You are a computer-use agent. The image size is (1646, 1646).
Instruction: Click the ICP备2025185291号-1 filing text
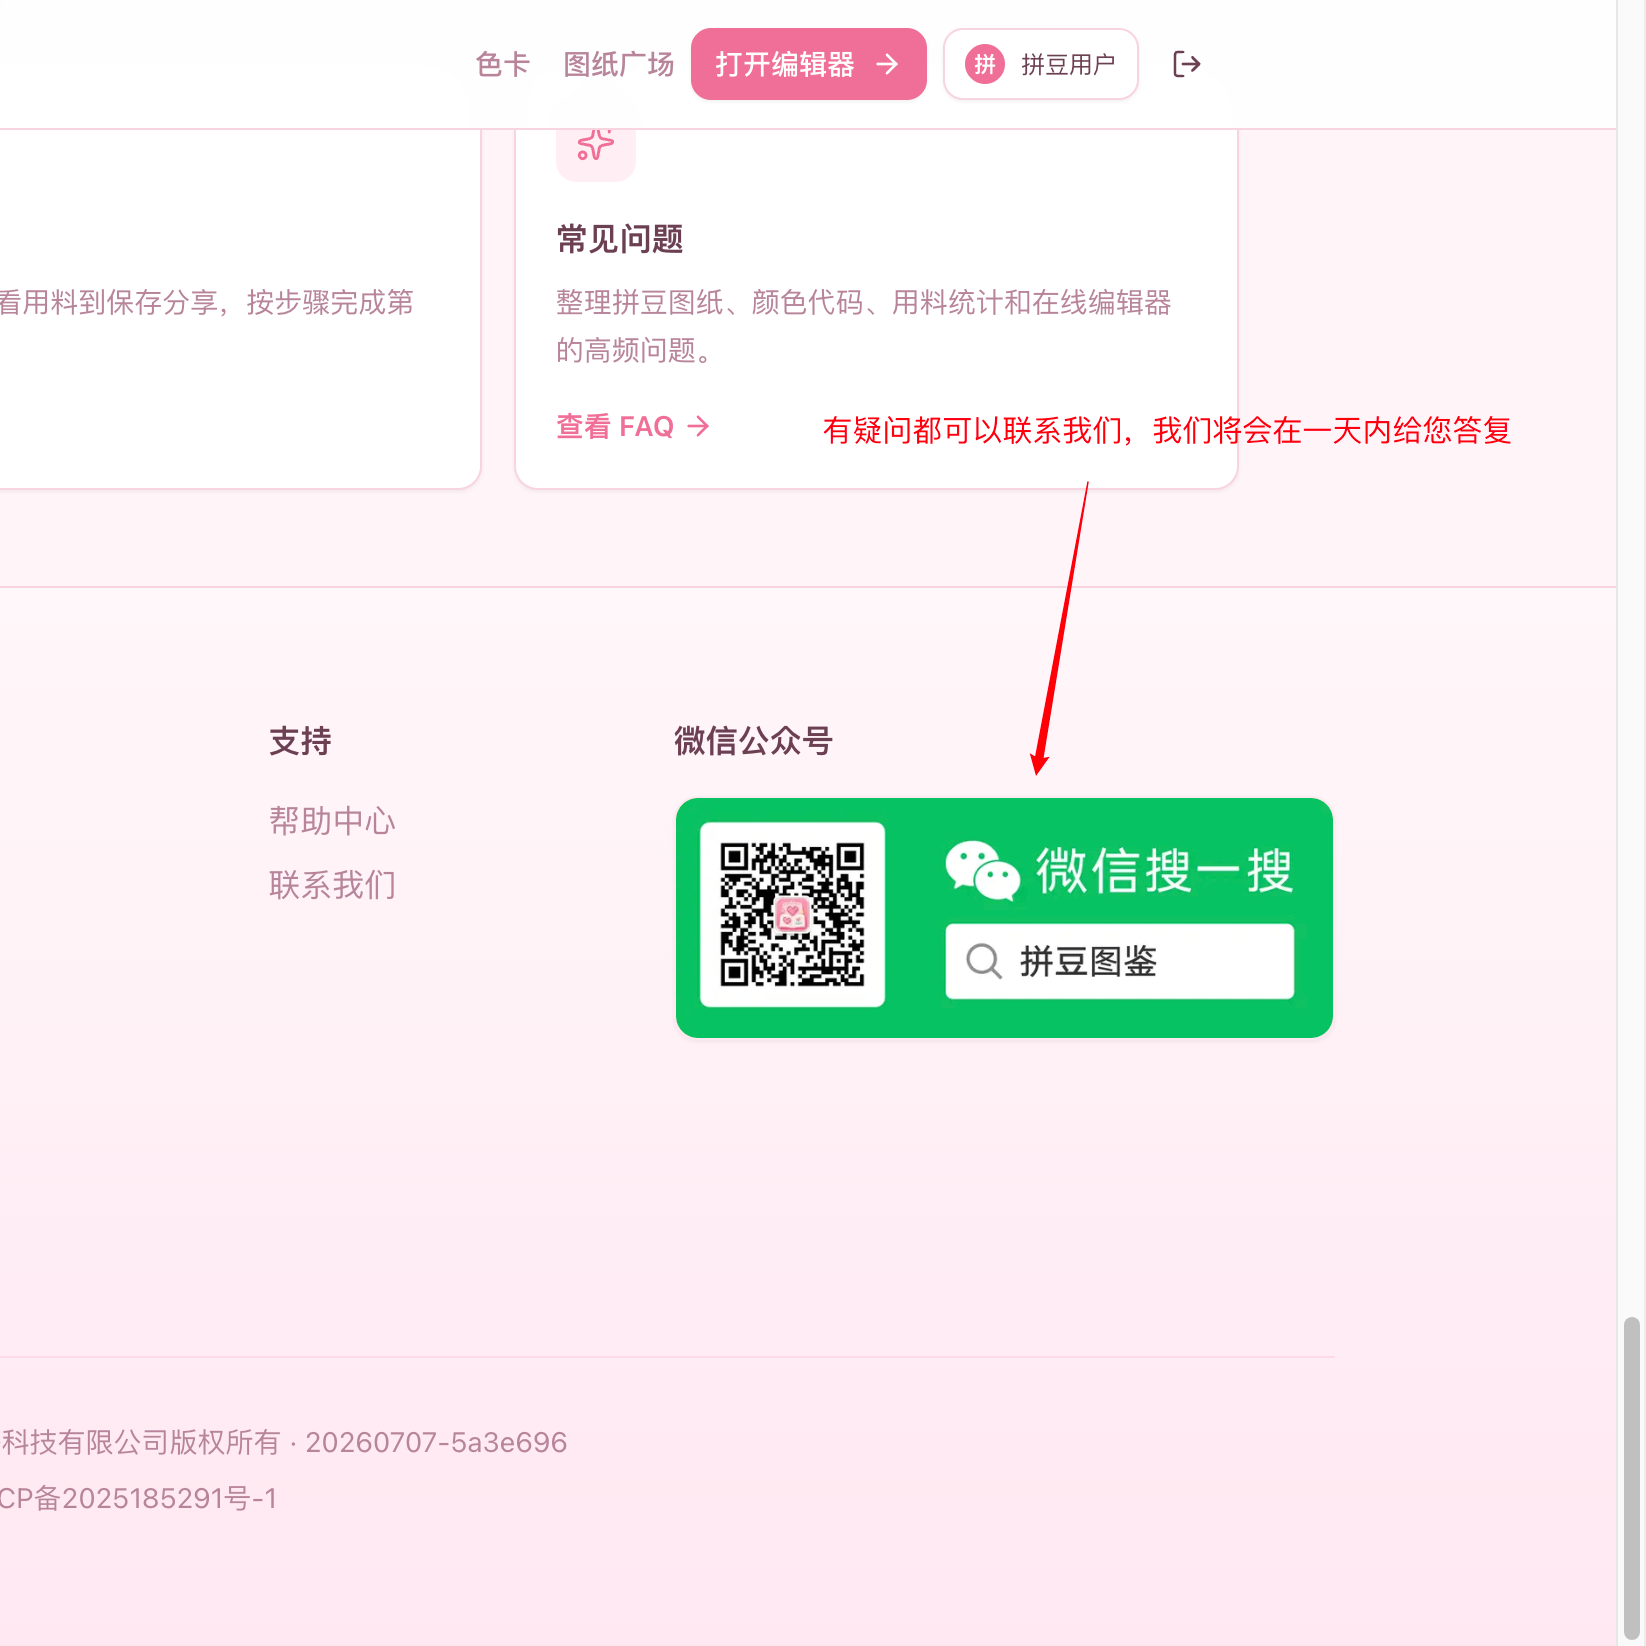pos(138,1498)
